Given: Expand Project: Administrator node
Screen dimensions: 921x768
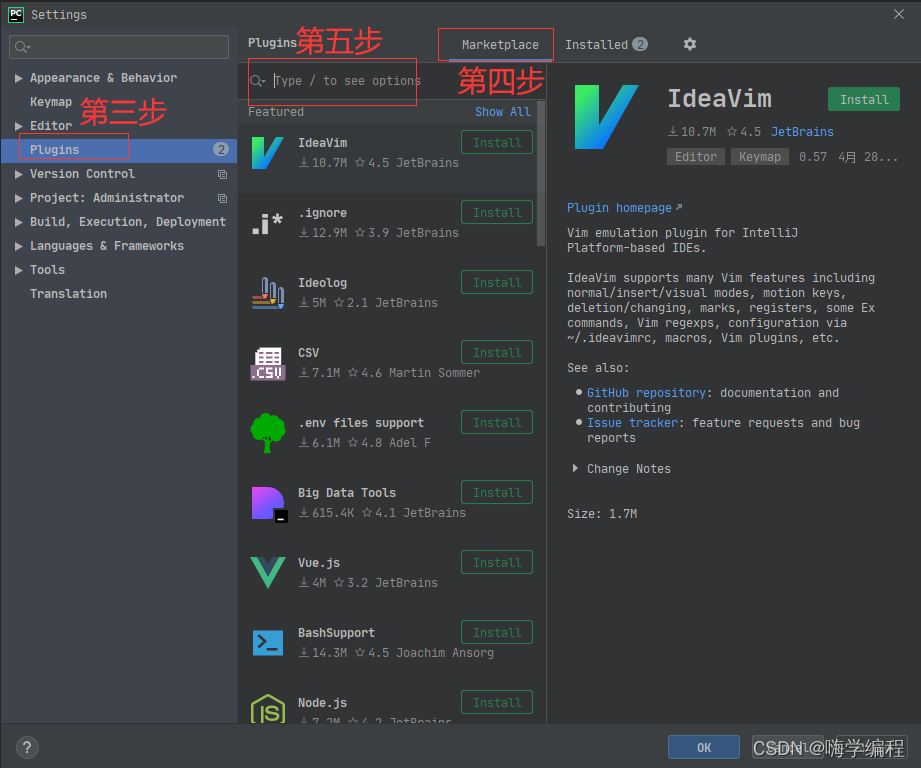Looking at the screenshot, I should click(x=19, y=198).
